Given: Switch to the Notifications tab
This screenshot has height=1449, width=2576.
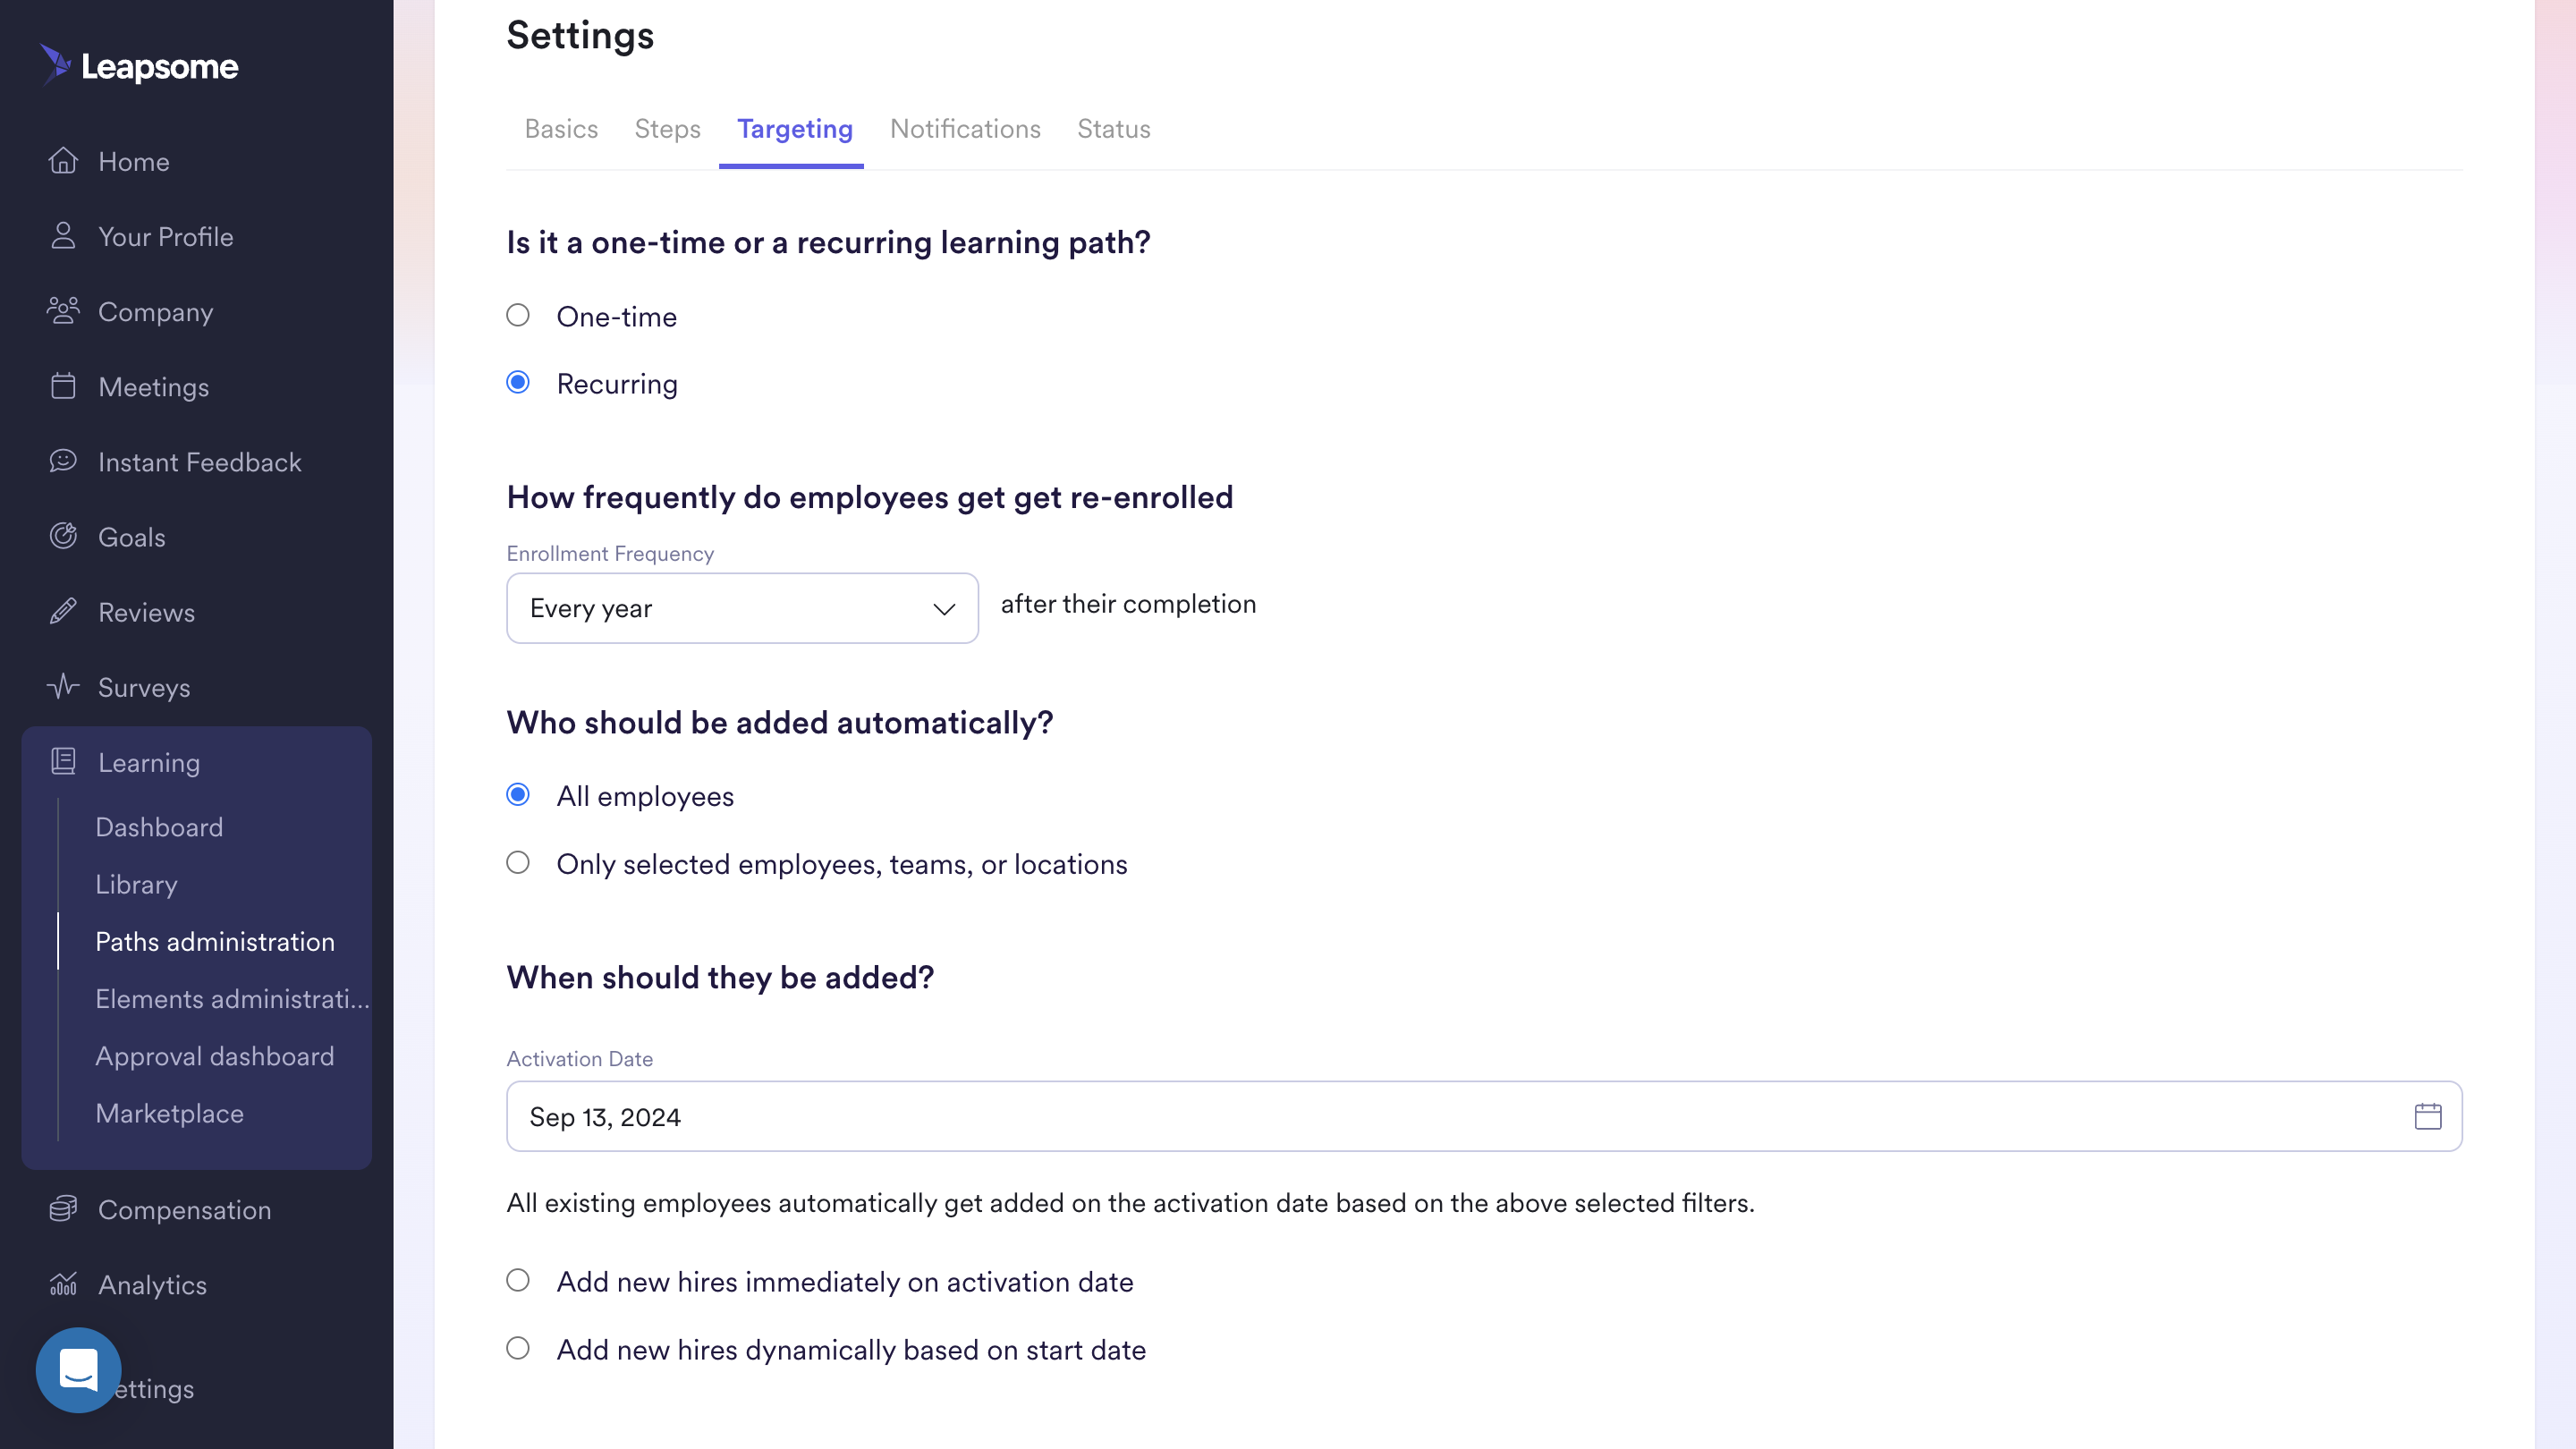Looking at the screenshot, I should click(x=965, y=129).
